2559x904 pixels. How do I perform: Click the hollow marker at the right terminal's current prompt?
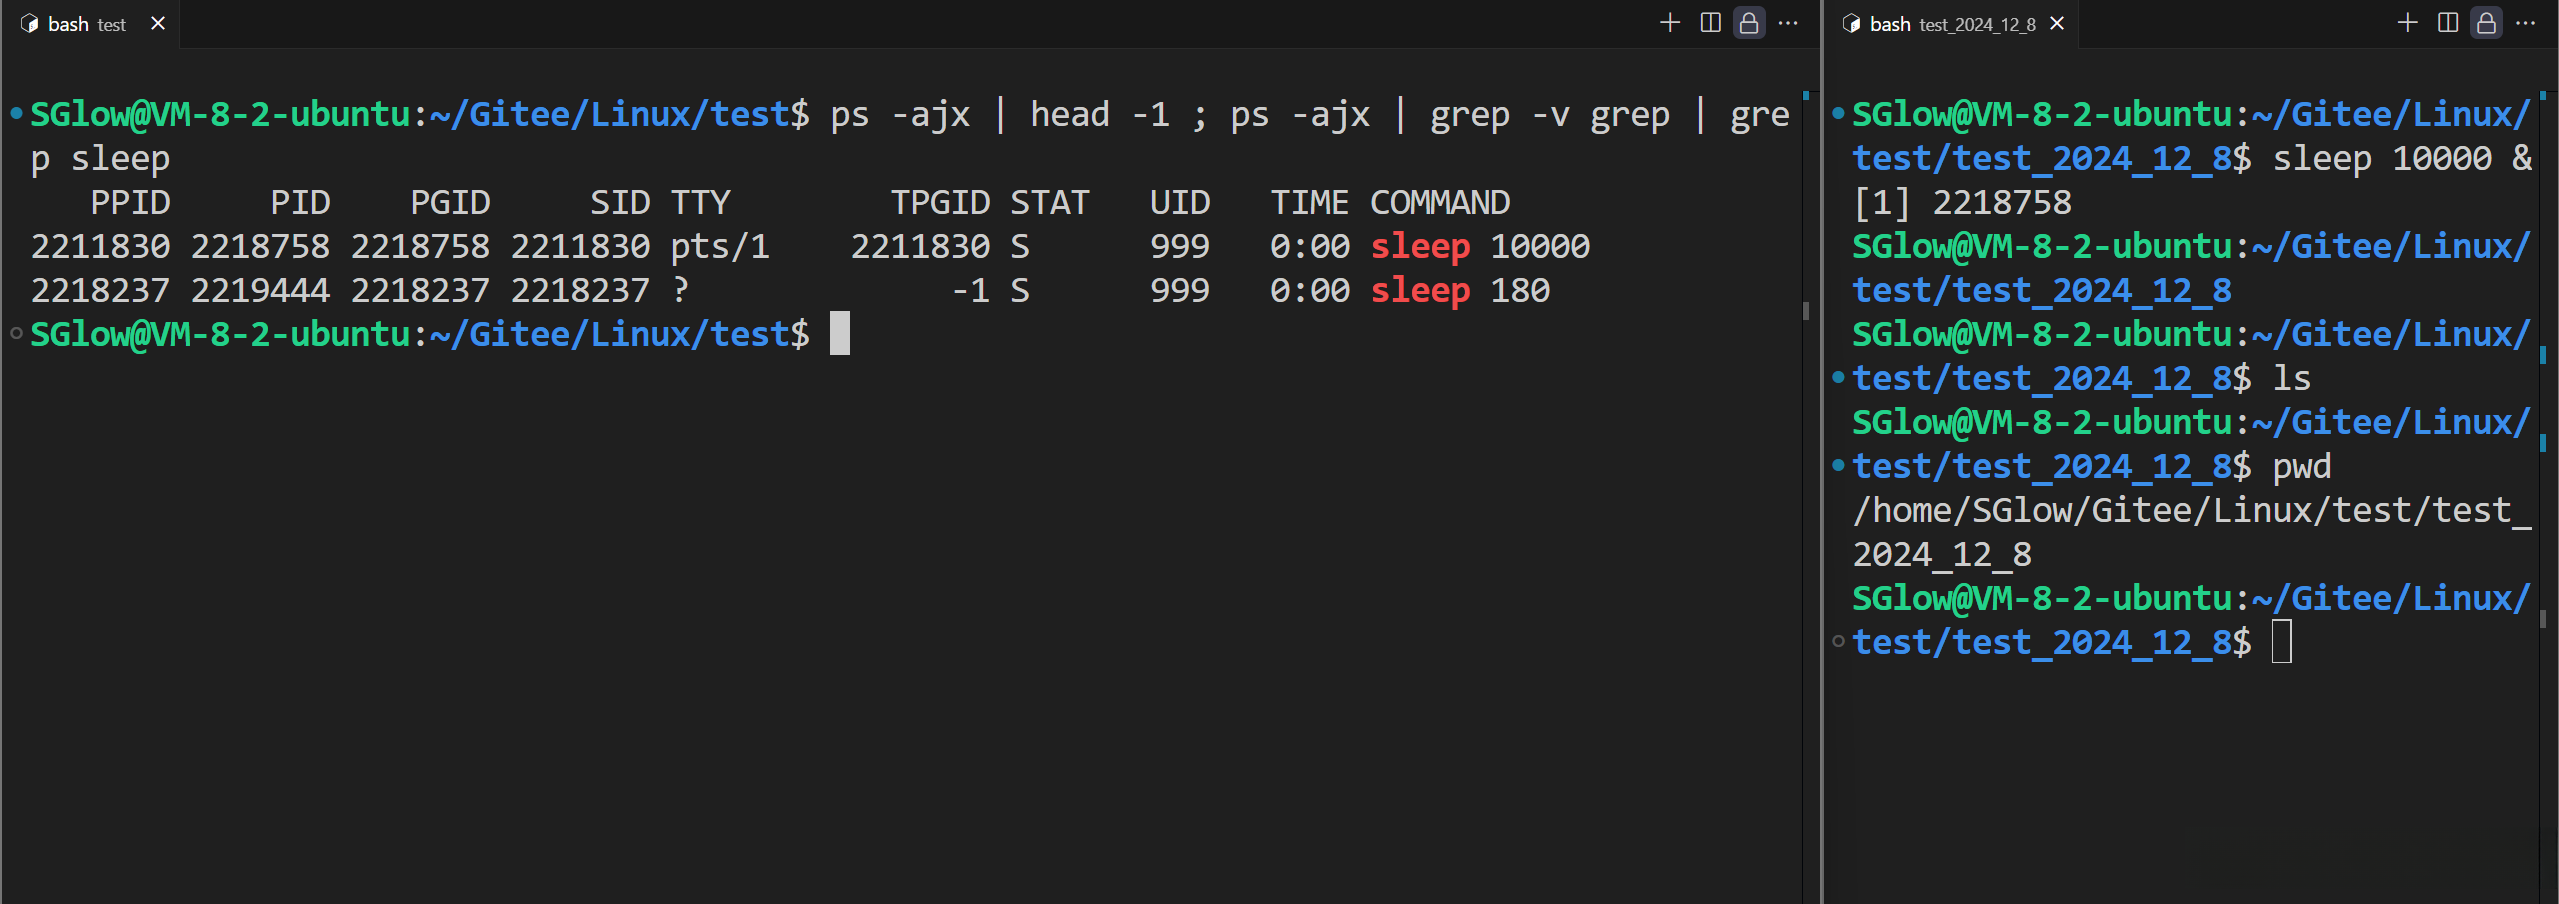click(x=1838, y=642)
